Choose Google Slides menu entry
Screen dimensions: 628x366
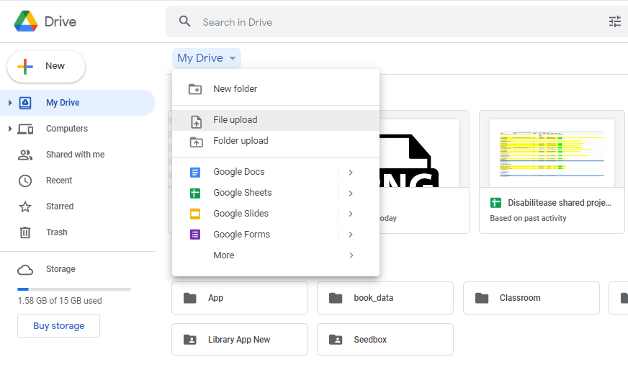(276, 214)
